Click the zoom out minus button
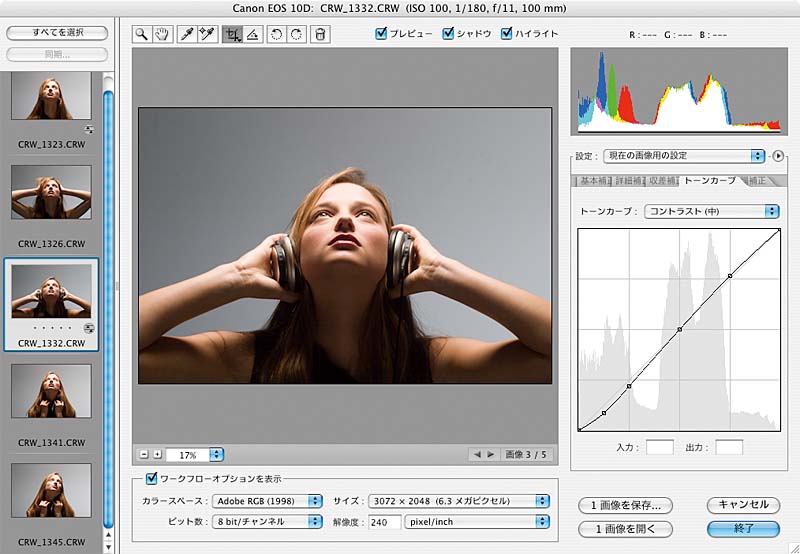This screenshot has height=554, width=800. [x=144, y=454]
